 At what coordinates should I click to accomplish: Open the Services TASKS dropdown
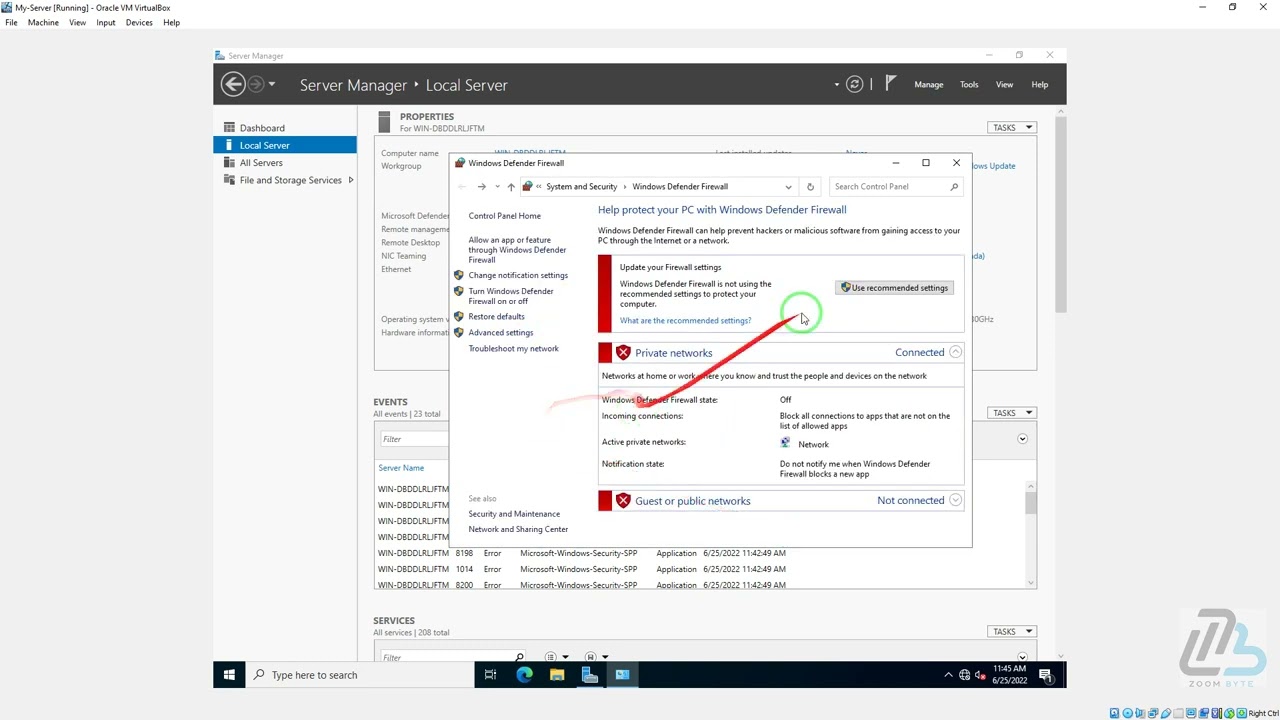[1012, 632]
